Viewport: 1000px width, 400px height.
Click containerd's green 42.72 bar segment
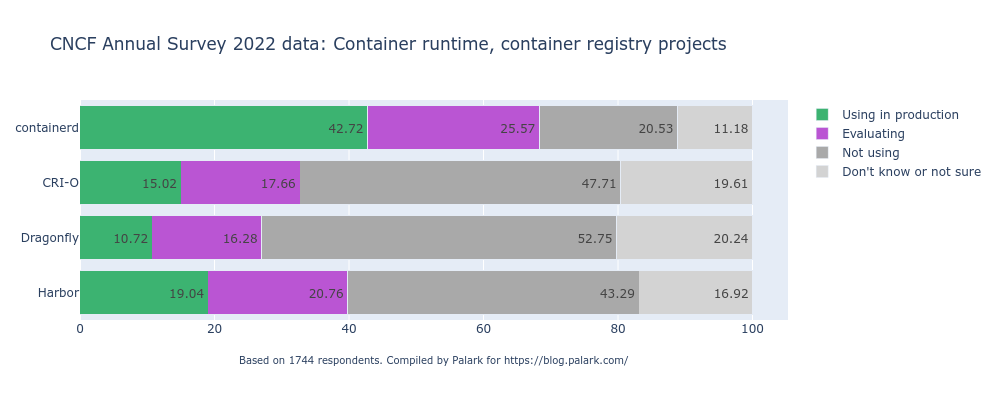(x=223, y=127)
